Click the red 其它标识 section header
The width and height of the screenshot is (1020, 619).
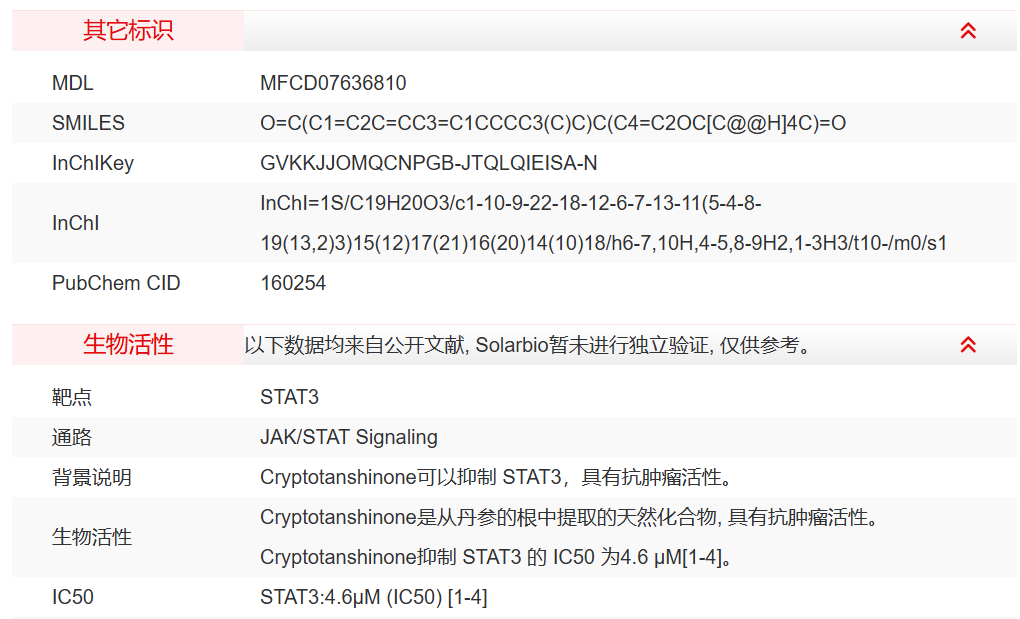(x=128, y=31)
